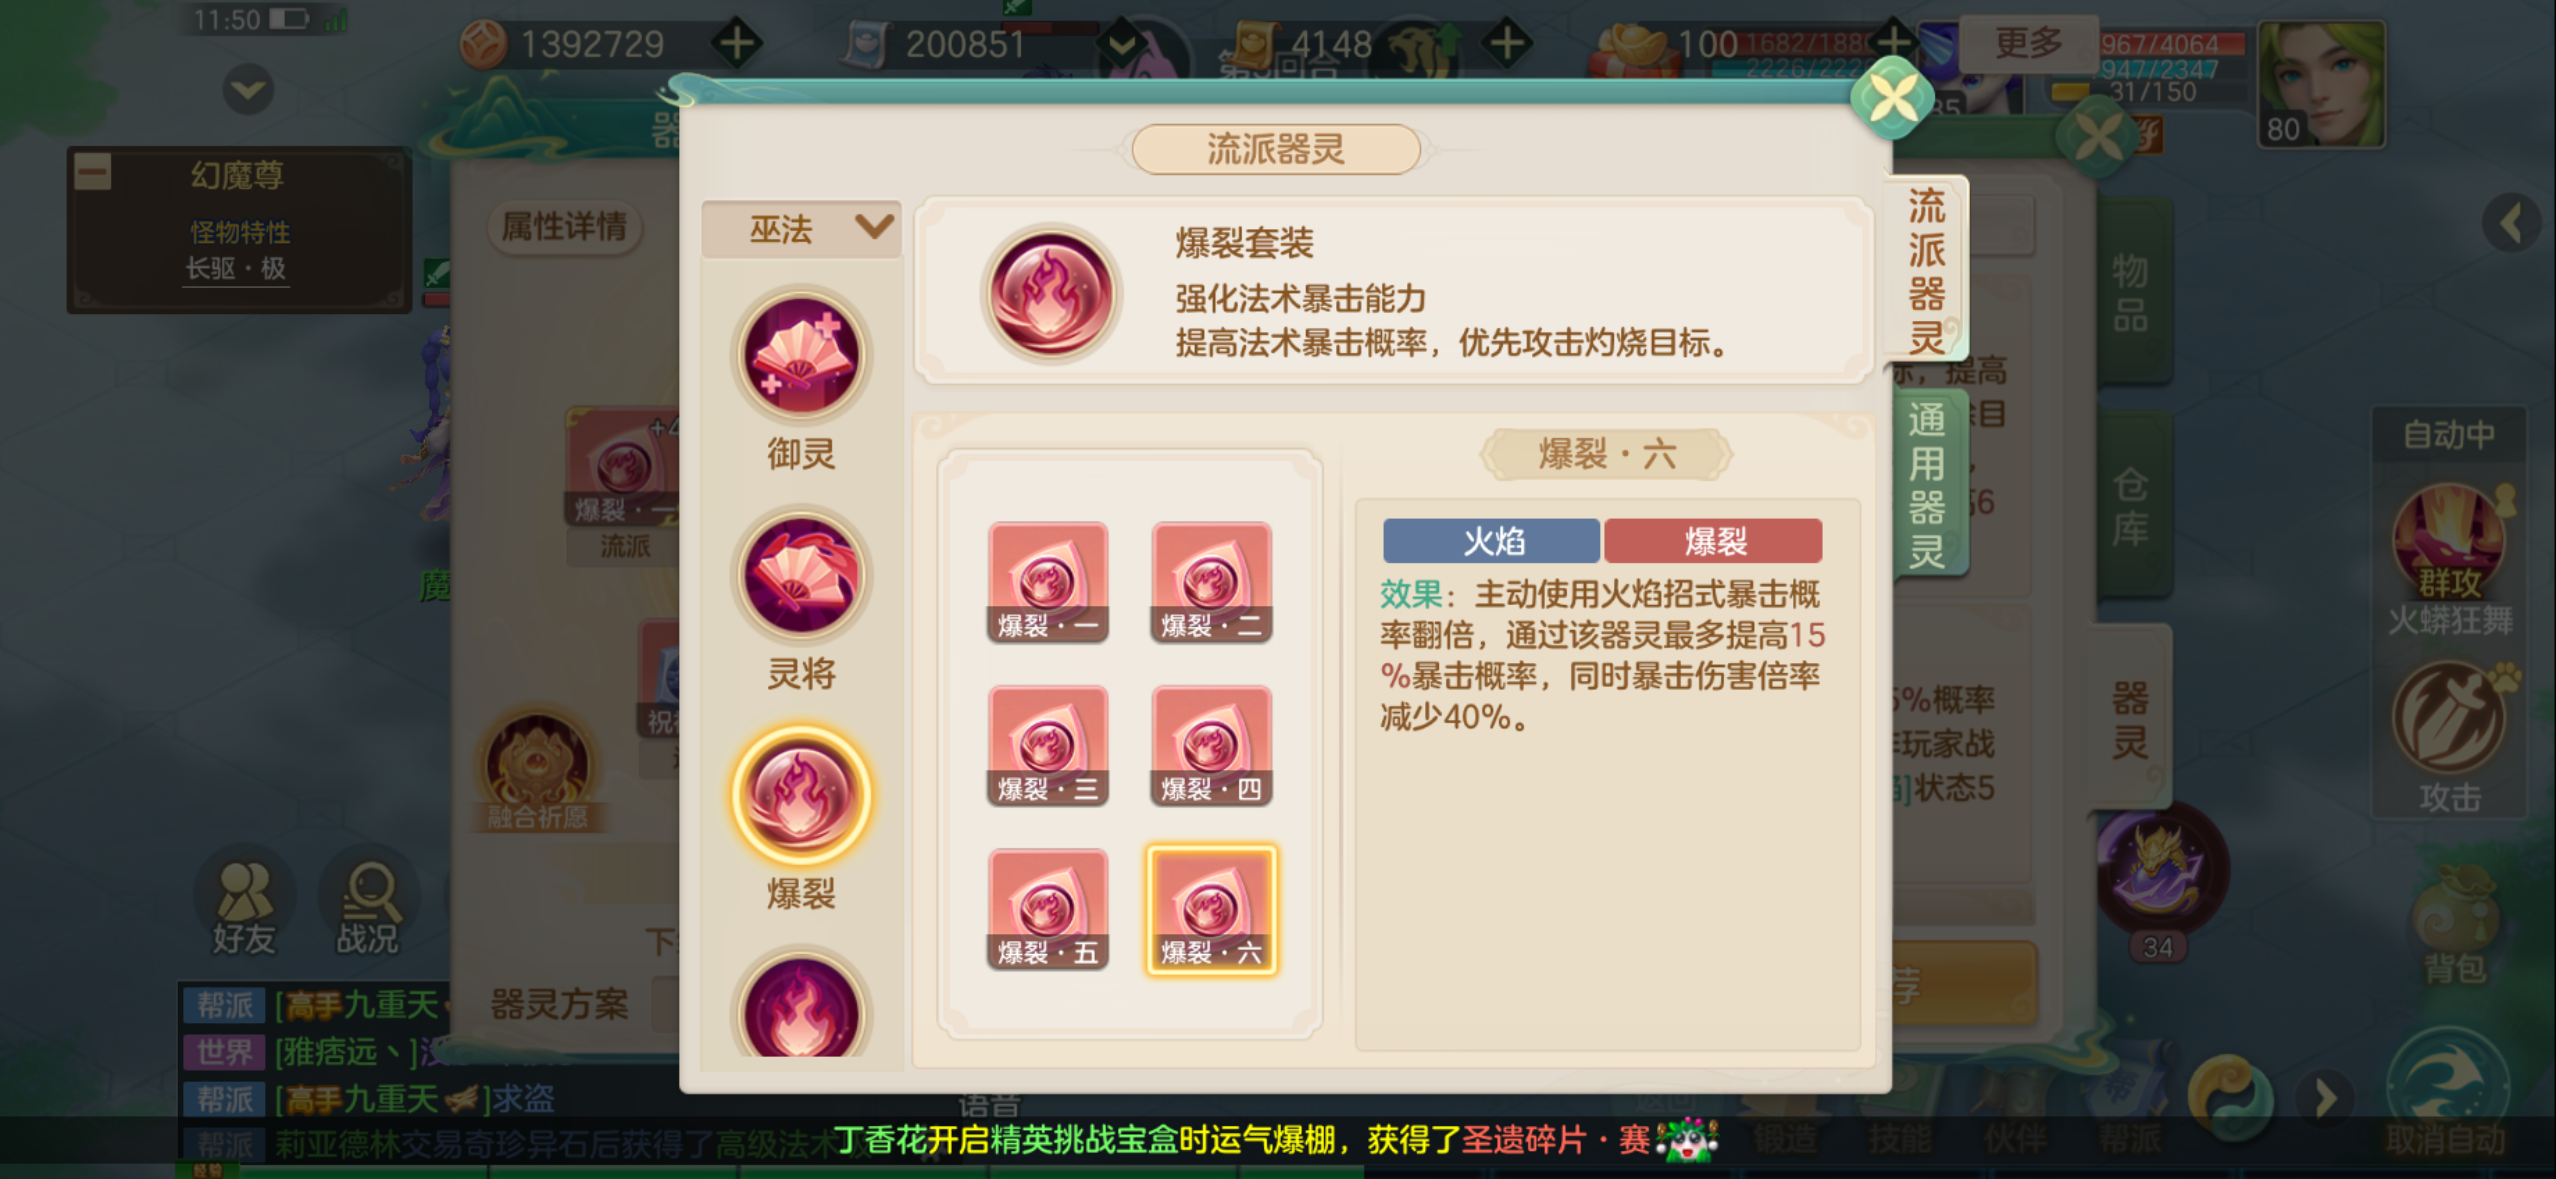Expand the top-left down chevron

pyautogui.click(x=247, y=91)
